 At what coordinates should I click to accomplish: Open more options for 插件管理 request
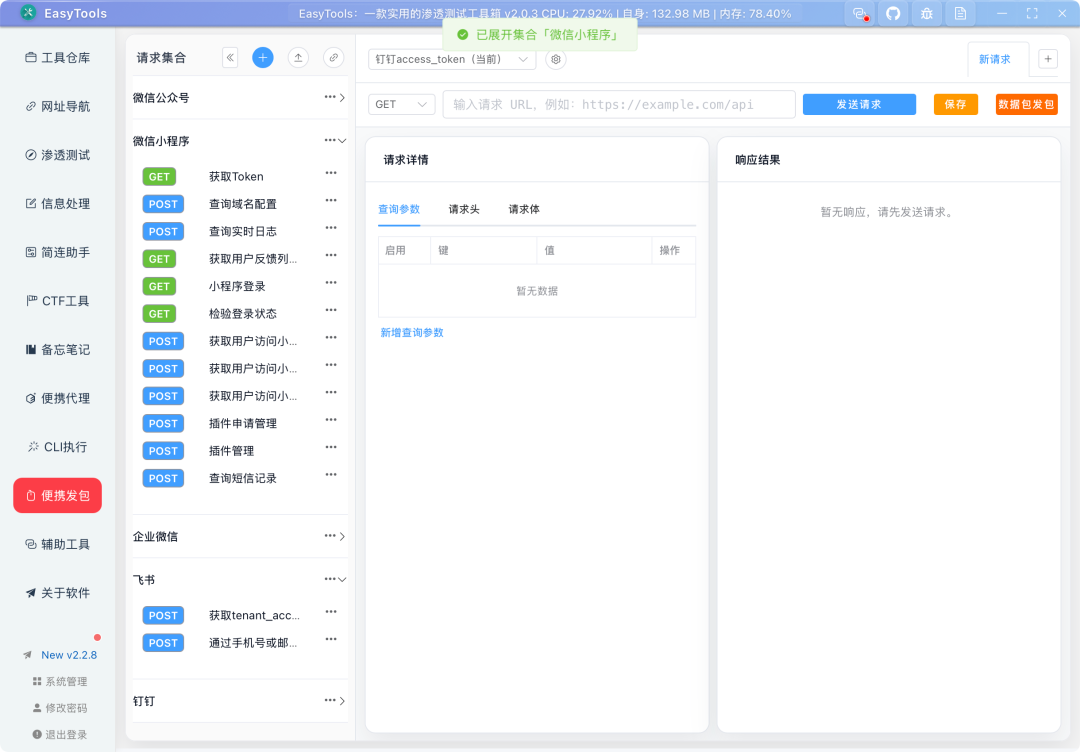tap(331, 448)
